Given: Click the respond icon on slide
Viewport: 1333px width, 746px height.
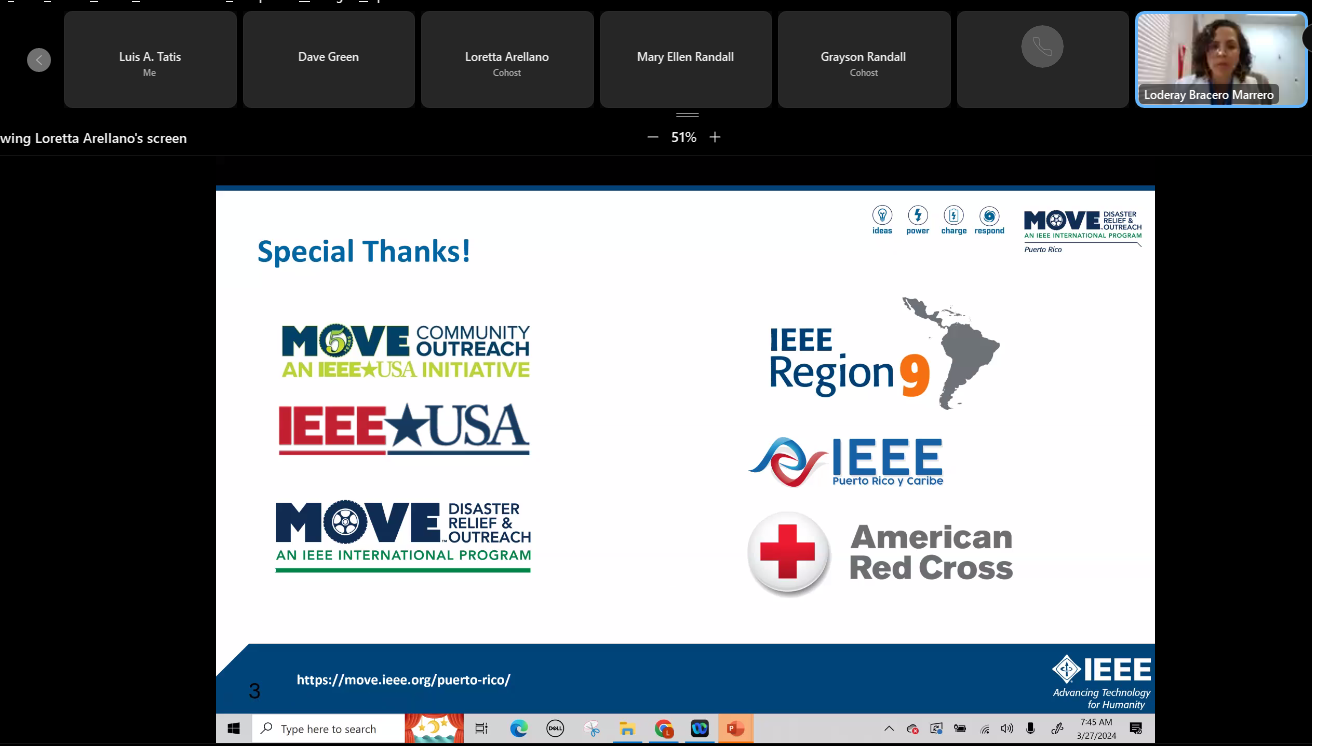Looking at the screenshot, I should (x=989, y=219).
